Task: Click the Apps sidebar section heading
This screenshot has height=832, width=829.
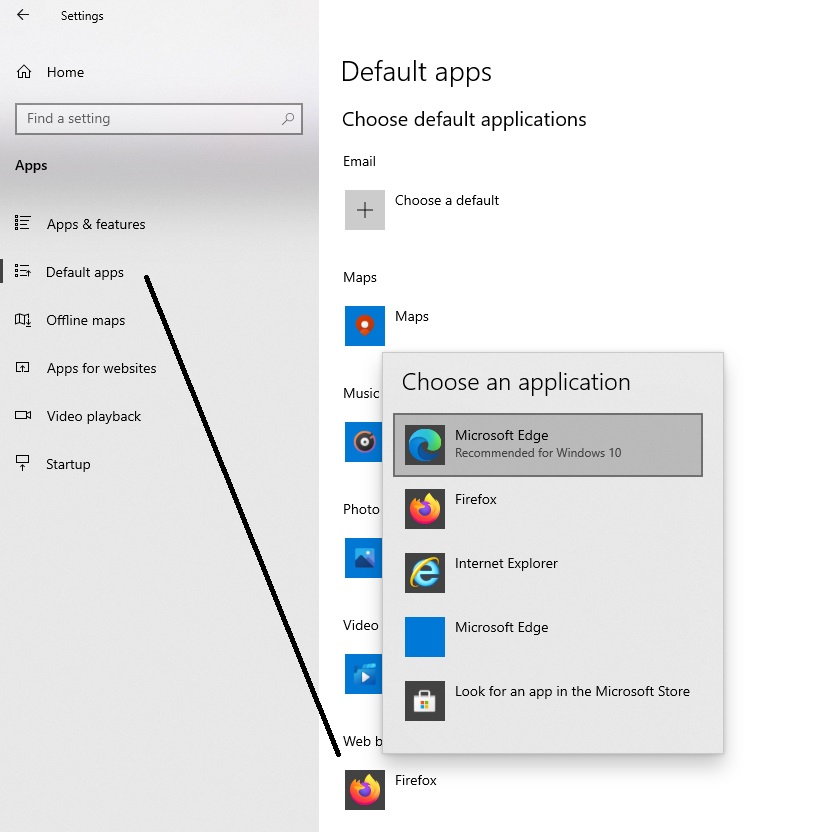Action: 31,166
